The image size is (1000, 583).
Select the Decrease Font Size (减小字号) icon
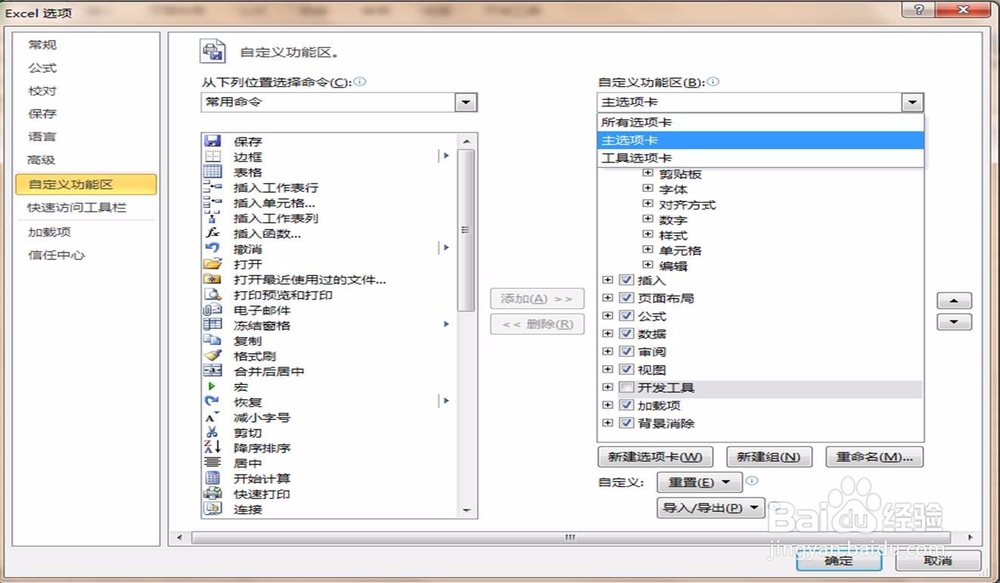(212, 417)
